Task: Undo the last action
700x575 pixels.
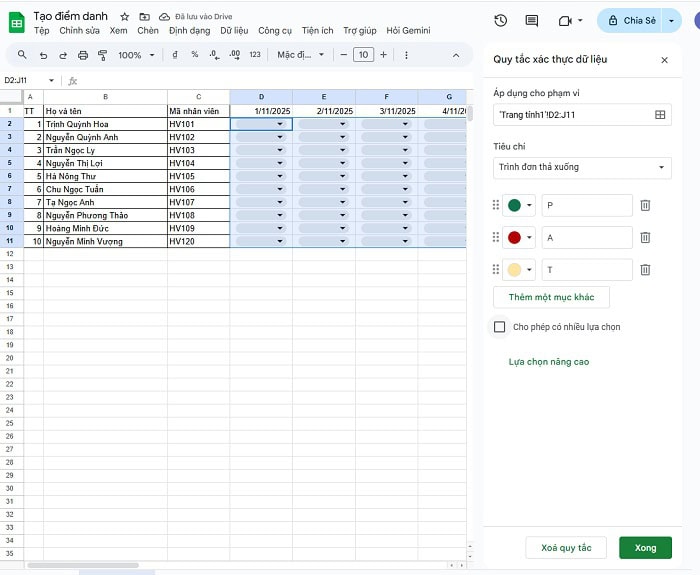Action: 43,55
